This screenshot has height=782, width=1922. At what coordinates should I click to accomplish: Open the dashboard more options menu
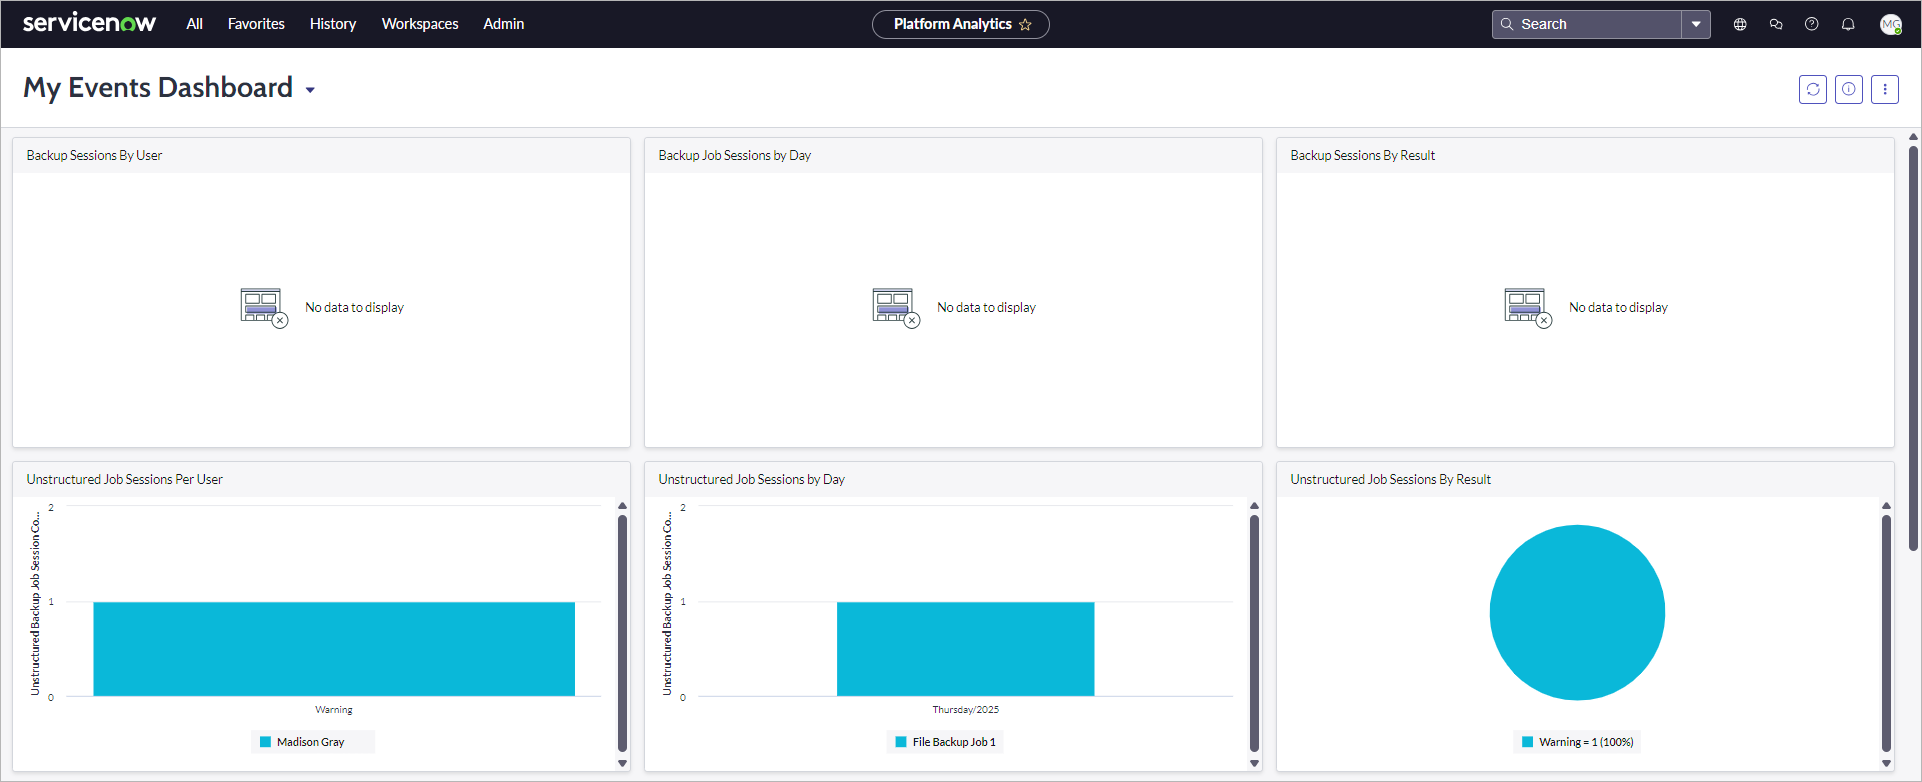1884,89
